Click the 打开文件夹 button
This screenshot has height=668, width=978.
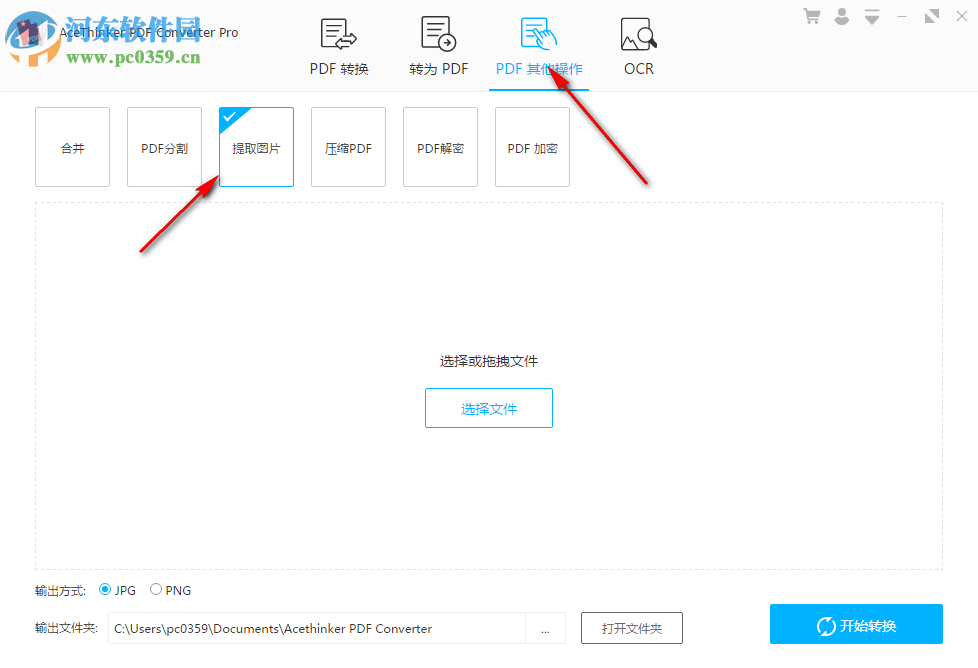pos(632,628)
